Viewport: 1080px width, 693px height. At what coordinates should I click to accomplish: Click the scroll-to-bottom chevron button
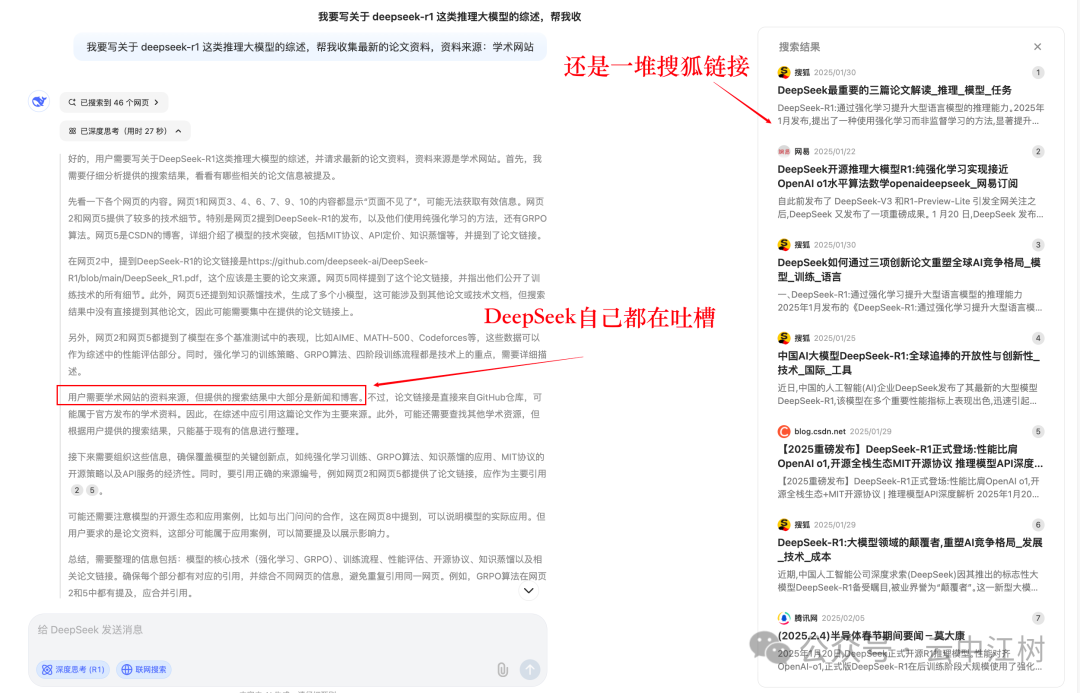[528, 590]
